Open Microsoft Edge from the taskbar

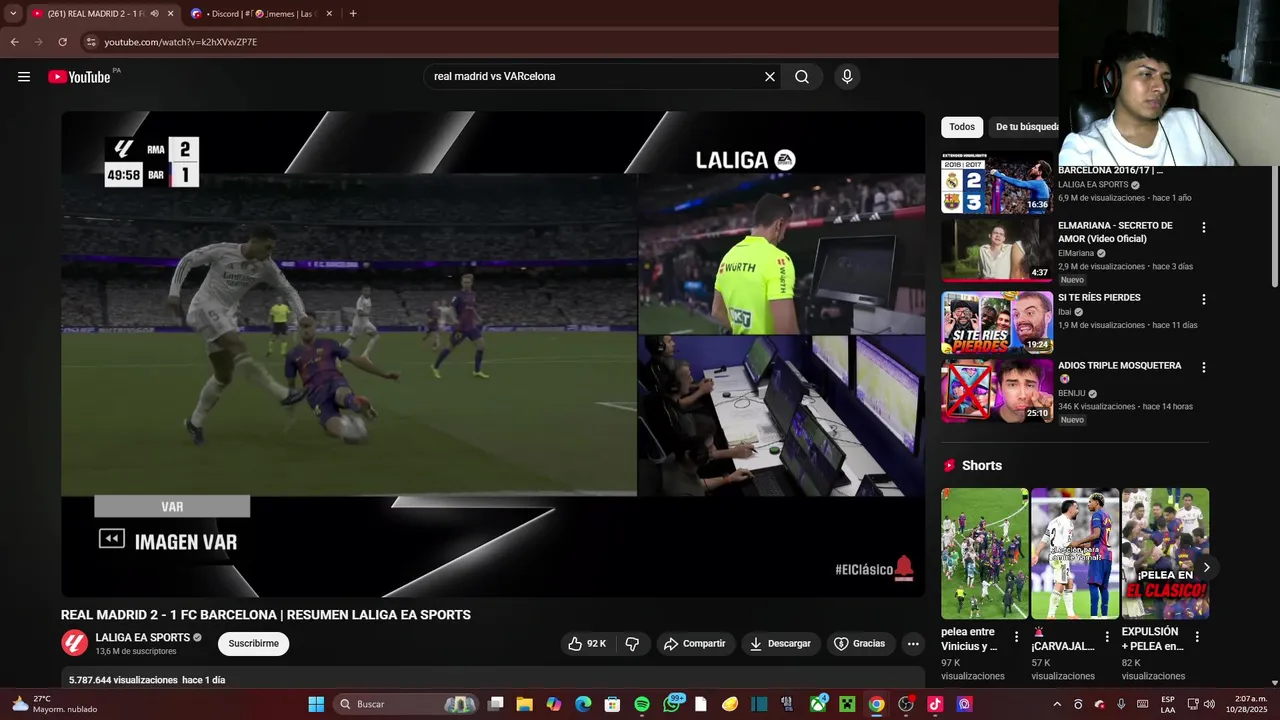(583, 704)
